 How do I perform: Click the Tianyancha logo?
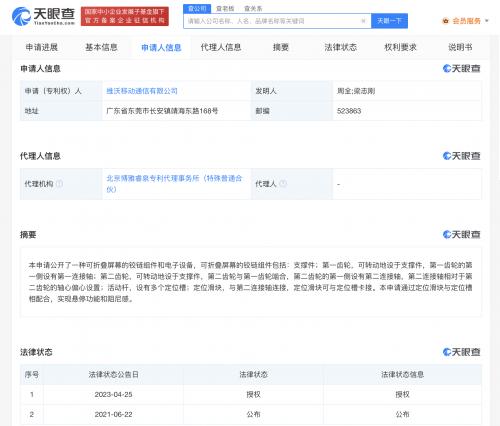click(43, 16)
